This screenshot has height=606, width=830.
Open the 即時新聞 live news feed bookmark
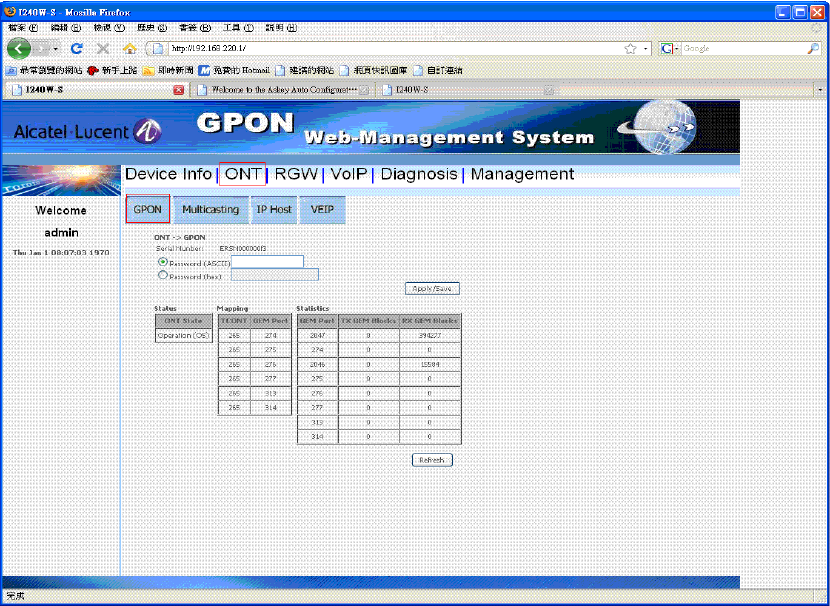(x=168, y=70)
